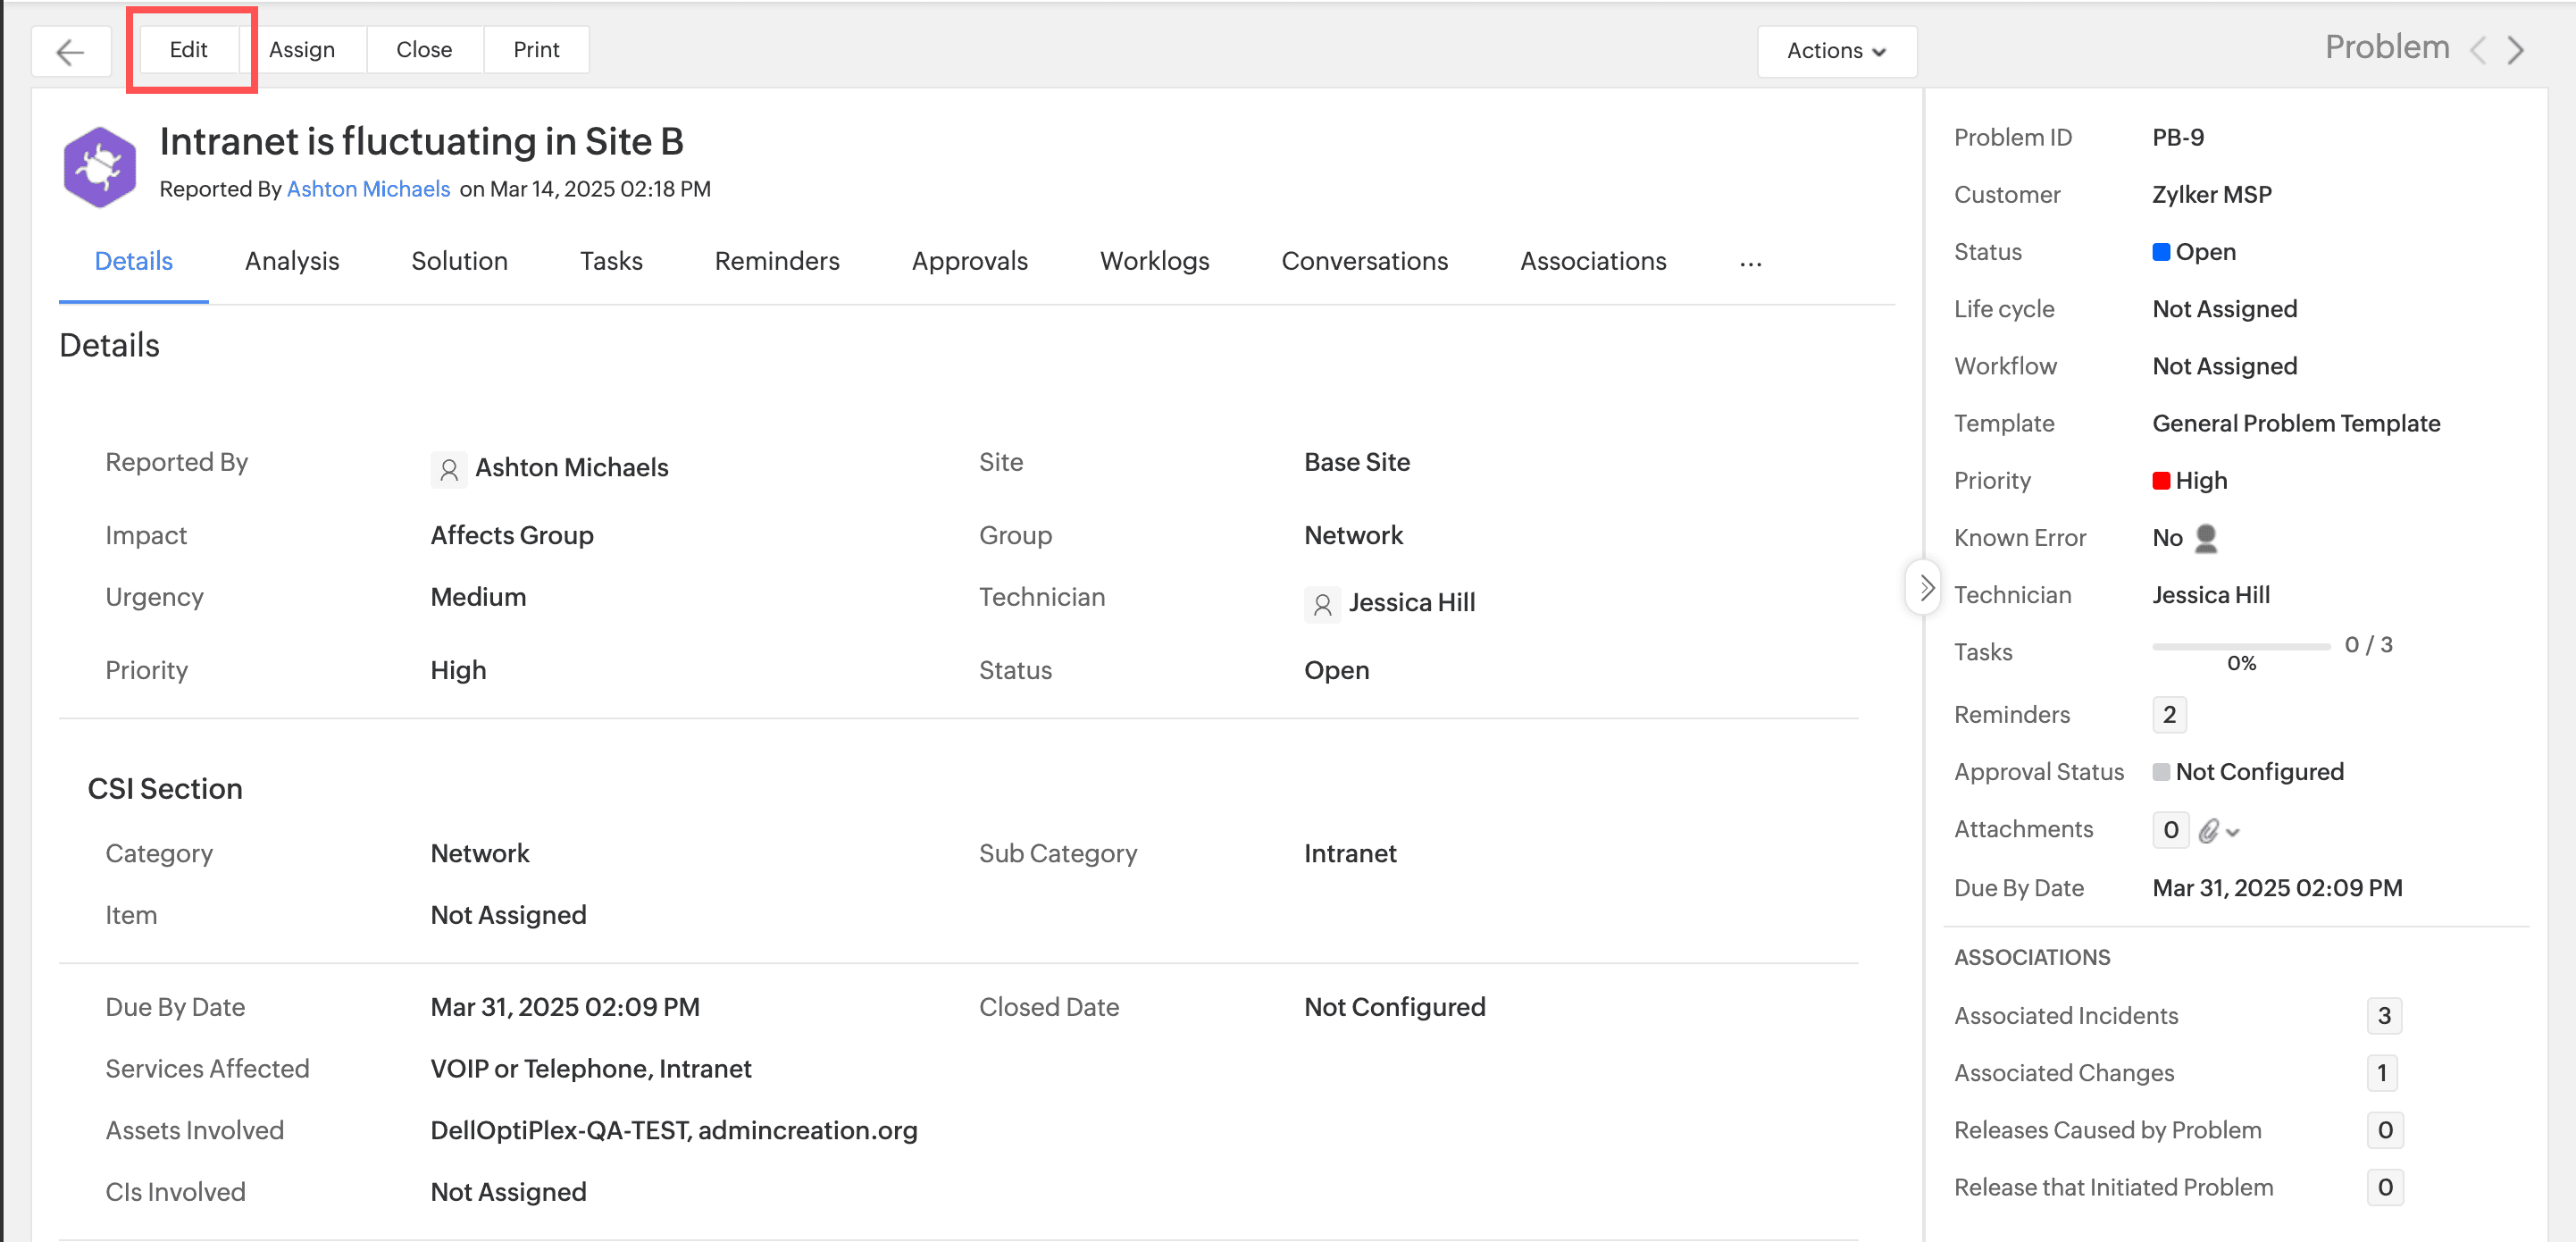This screenshot has height=1242, width=2576.
Task: Switch to the Analysis tab
Action: pos(292,261)
